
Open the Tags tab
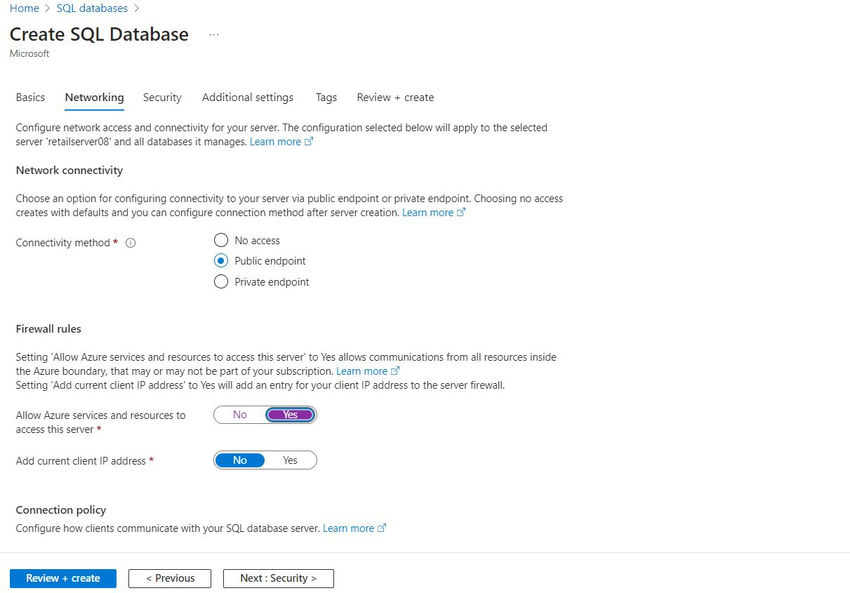(326, 98)
